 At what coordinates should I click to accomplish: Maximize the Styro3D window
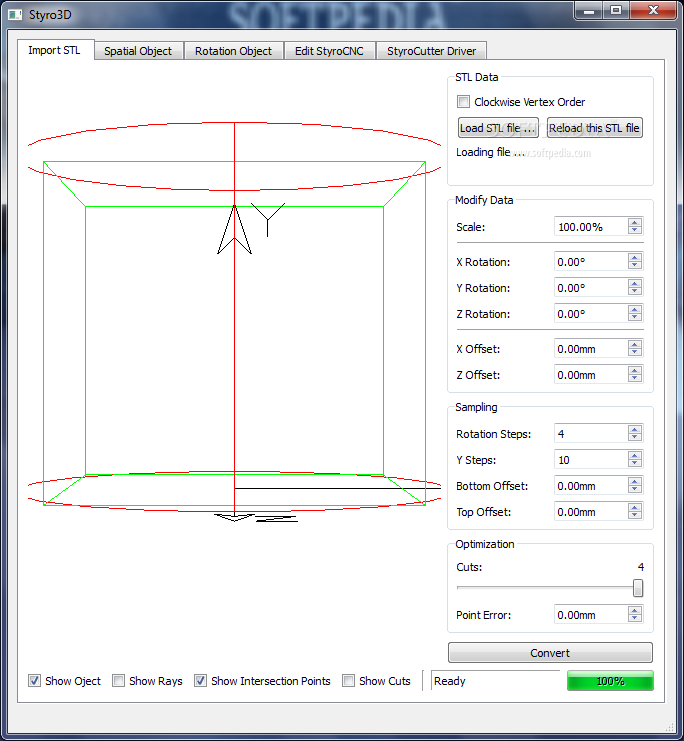pyautogui.click(x=616, y=10)
